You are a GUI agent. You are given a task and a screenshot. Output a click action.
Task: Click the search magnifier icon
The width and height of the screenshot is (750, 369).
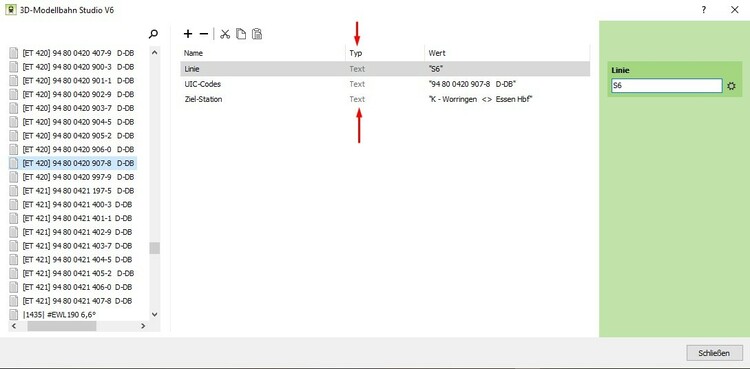point(153,34)
